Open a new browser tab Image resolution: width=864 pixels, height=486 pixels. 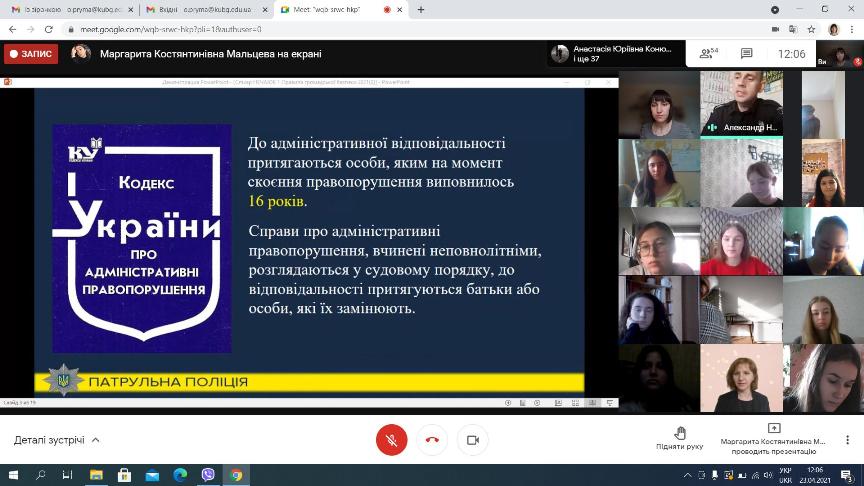click(x=421, y=9)
